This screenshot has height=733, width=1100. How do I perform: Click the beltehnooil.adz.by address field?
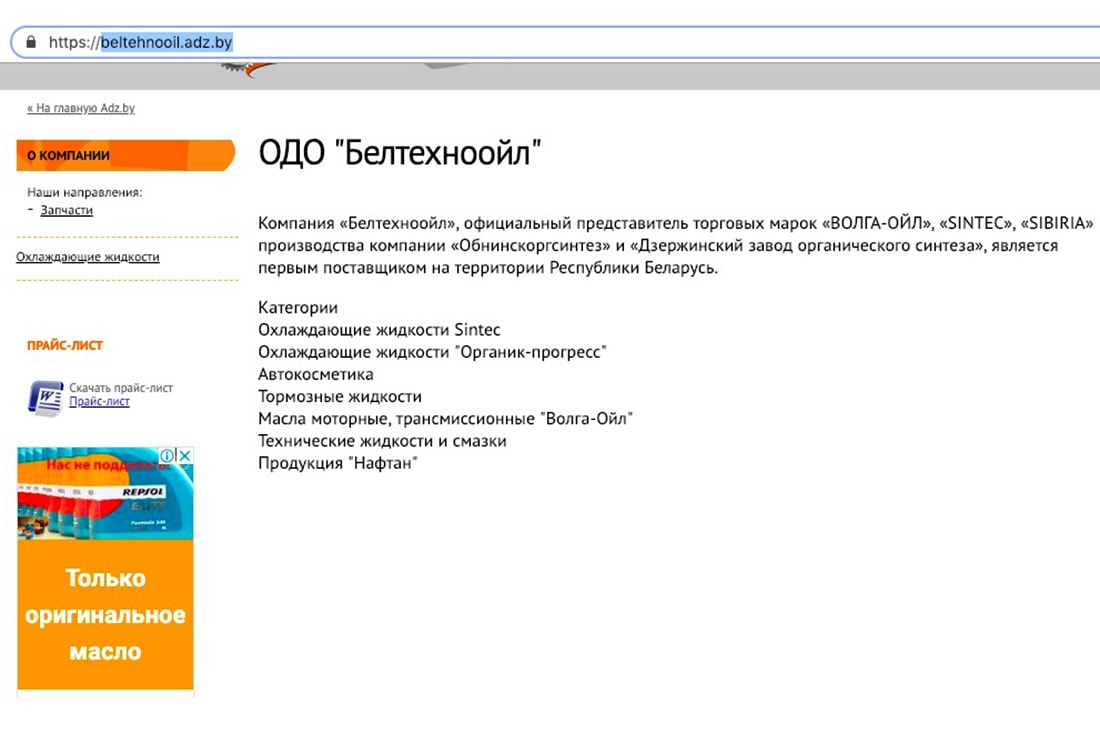(554, 42)
